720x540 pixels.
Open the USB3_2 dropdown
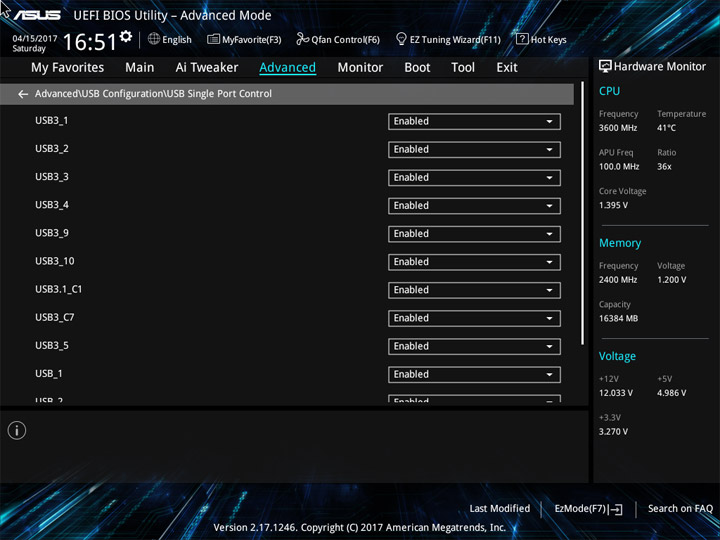point(474,150)
